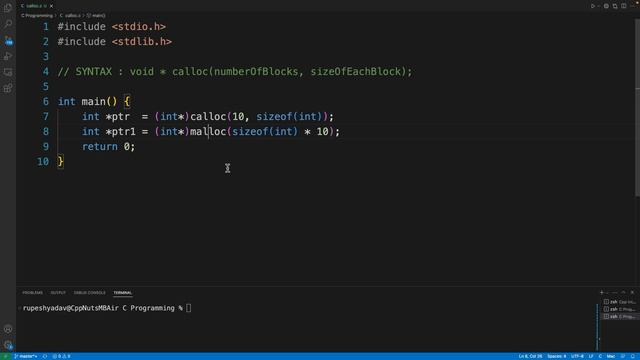Click return 0; on line 9

(x=109, y=147)
